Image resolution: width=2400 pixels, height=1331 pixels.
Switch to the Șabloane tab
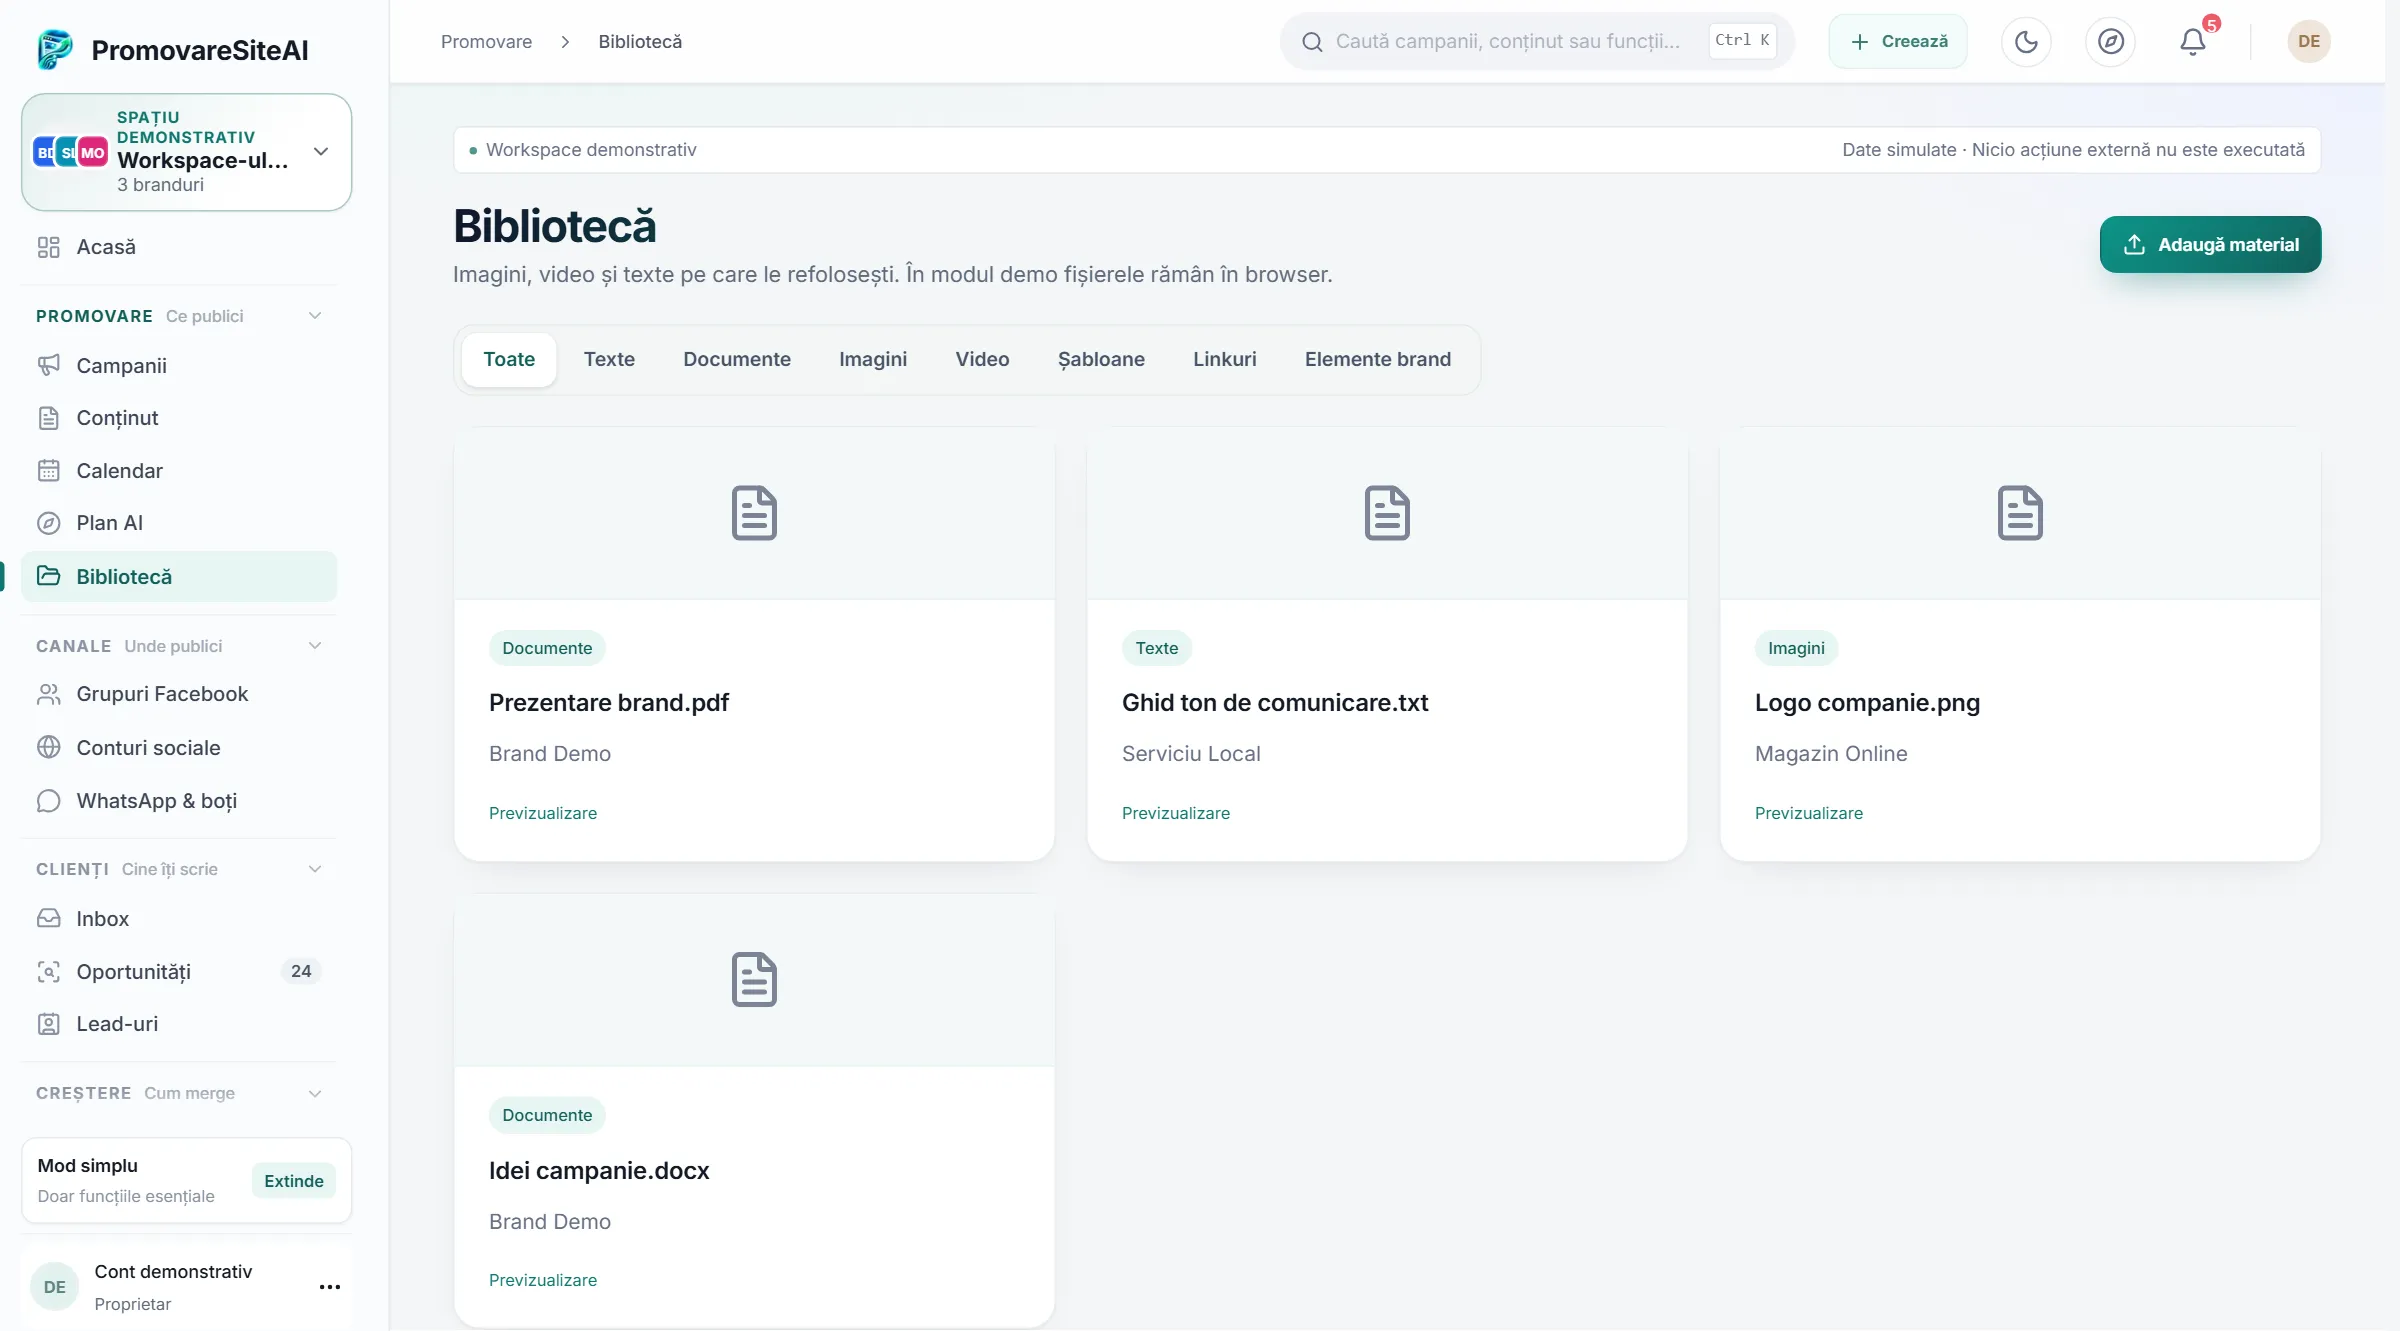[x=1101, y=359]
